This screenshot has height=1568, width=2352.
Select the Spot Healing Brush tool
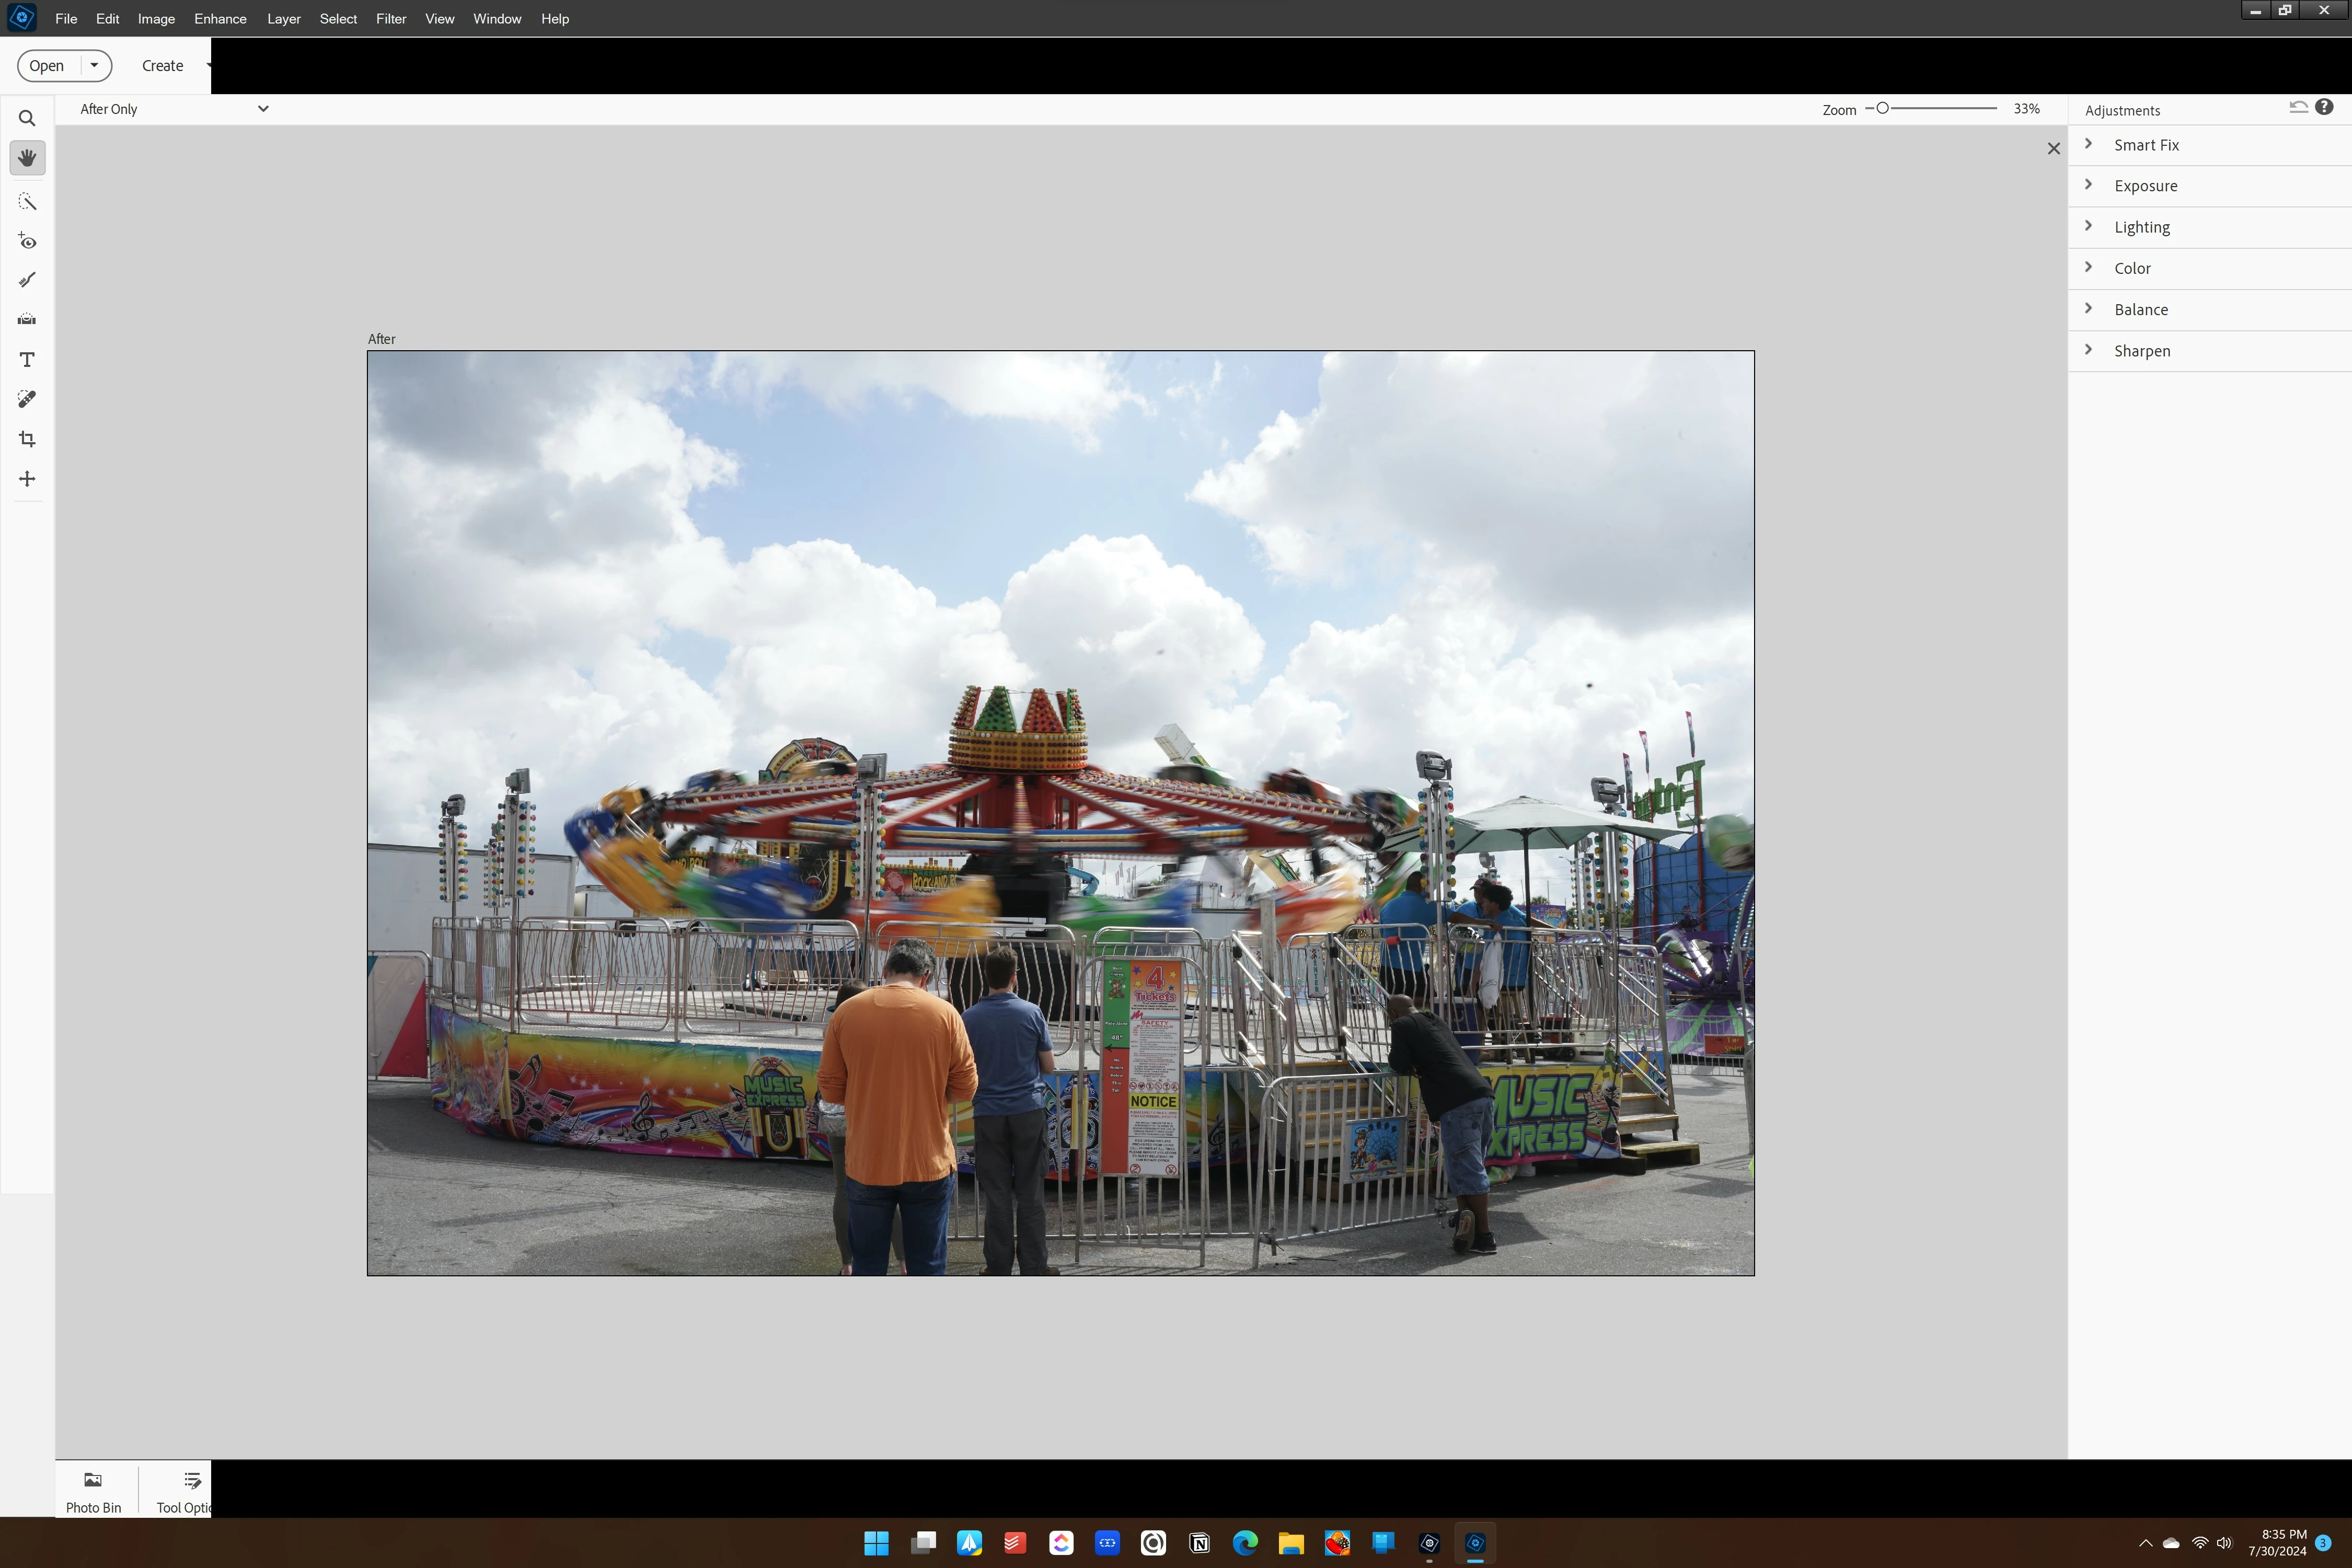click(27, 399)
